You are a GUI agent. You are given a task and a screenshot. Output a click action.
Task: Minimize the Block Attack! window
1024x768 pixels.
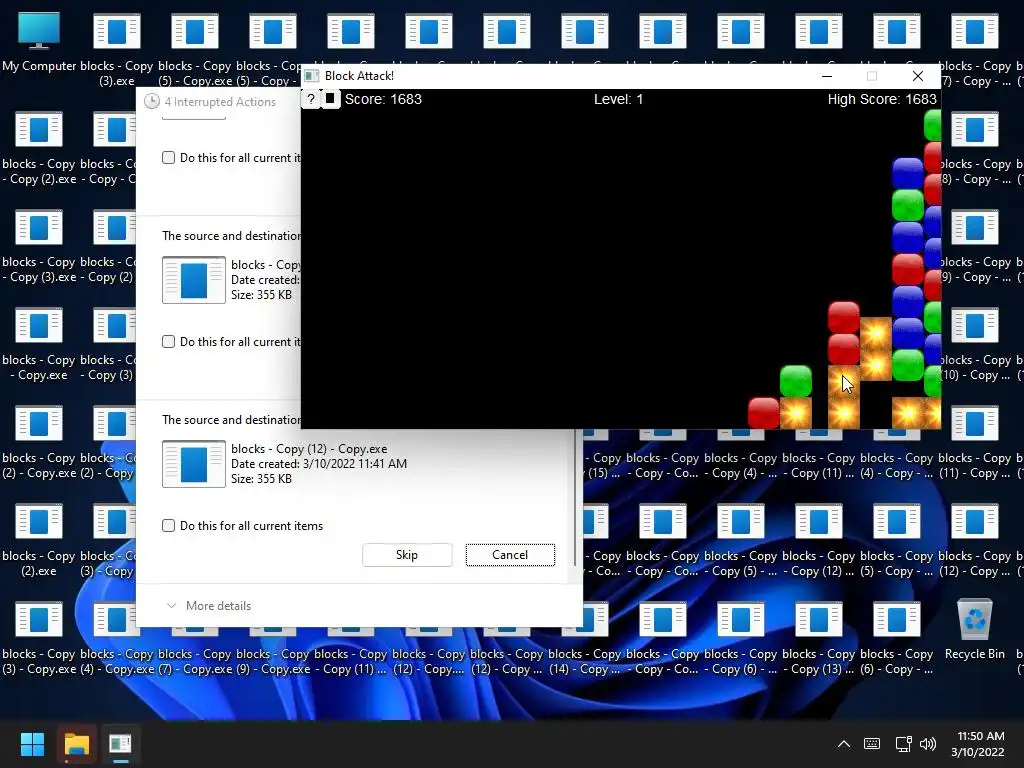(827, 76)
